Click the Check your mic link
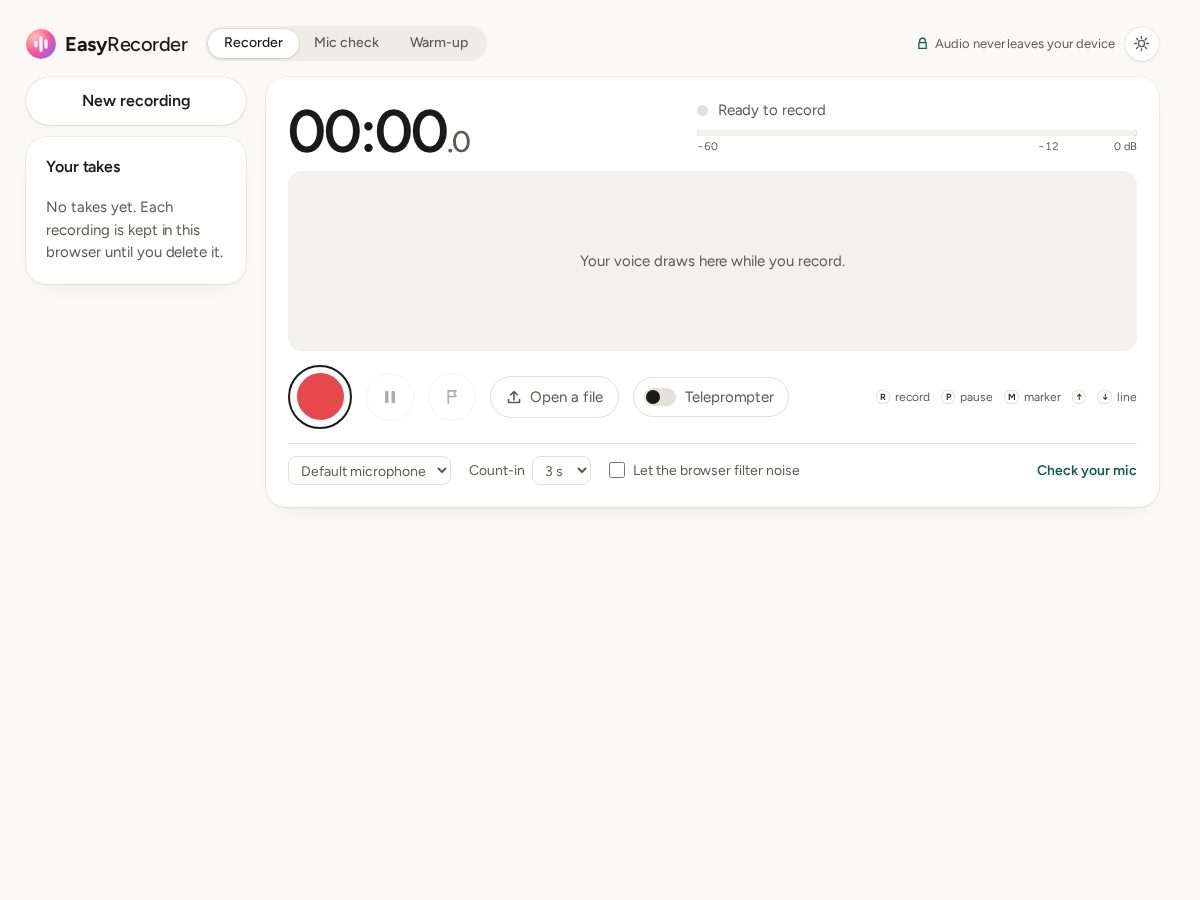The height and width of the screenshot is (900, 1200). point(1086,470)
